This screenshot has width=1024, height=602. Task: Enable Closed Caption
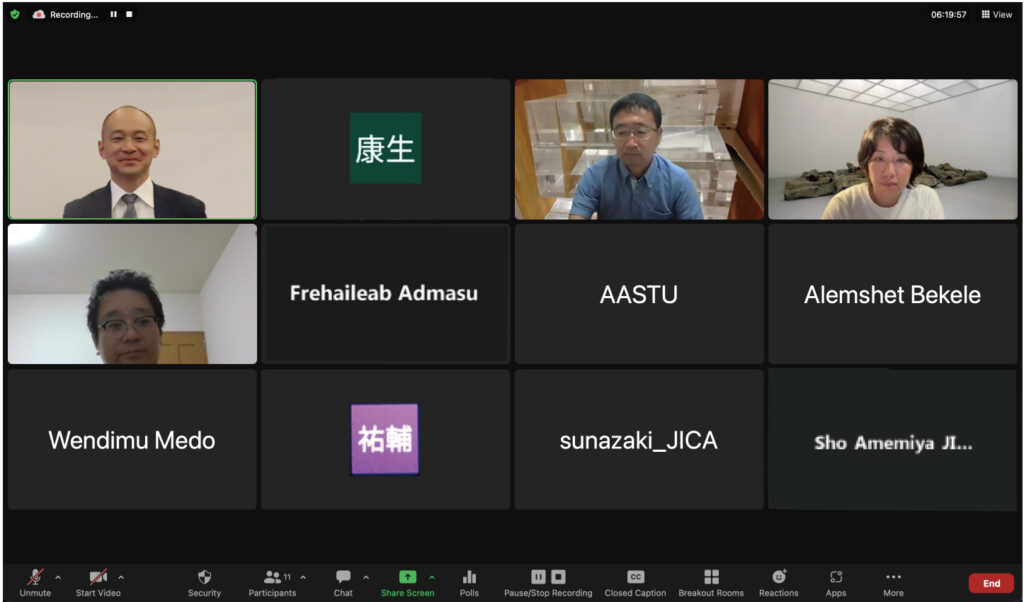[635, 578]
